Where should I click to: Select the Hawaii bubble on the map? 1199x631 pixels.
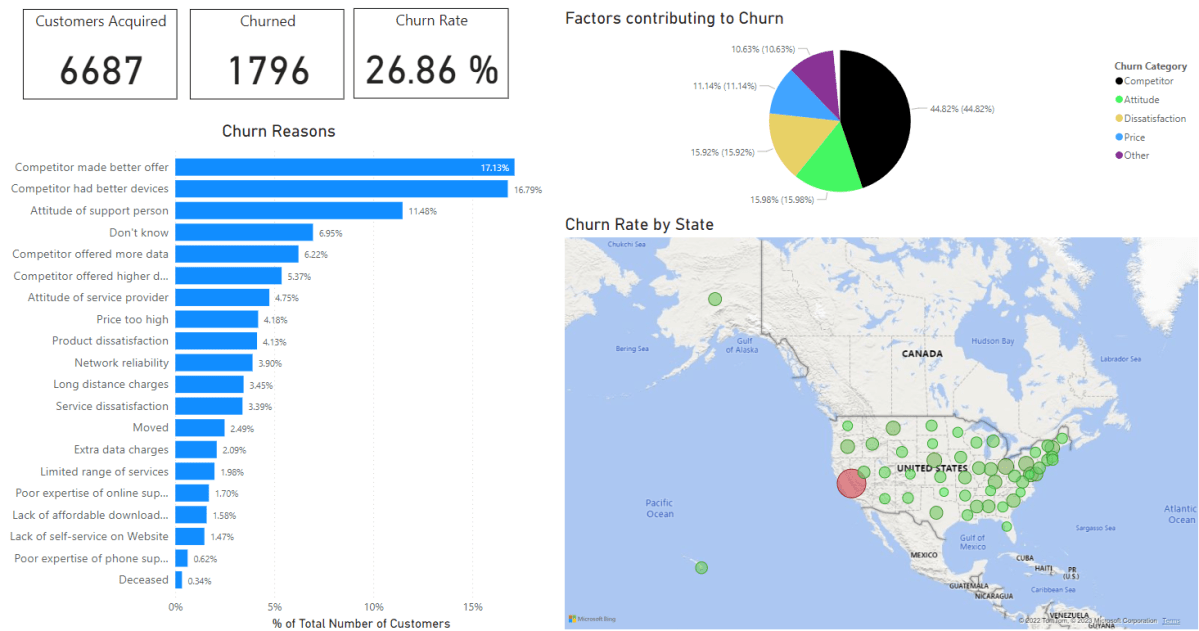701,567
